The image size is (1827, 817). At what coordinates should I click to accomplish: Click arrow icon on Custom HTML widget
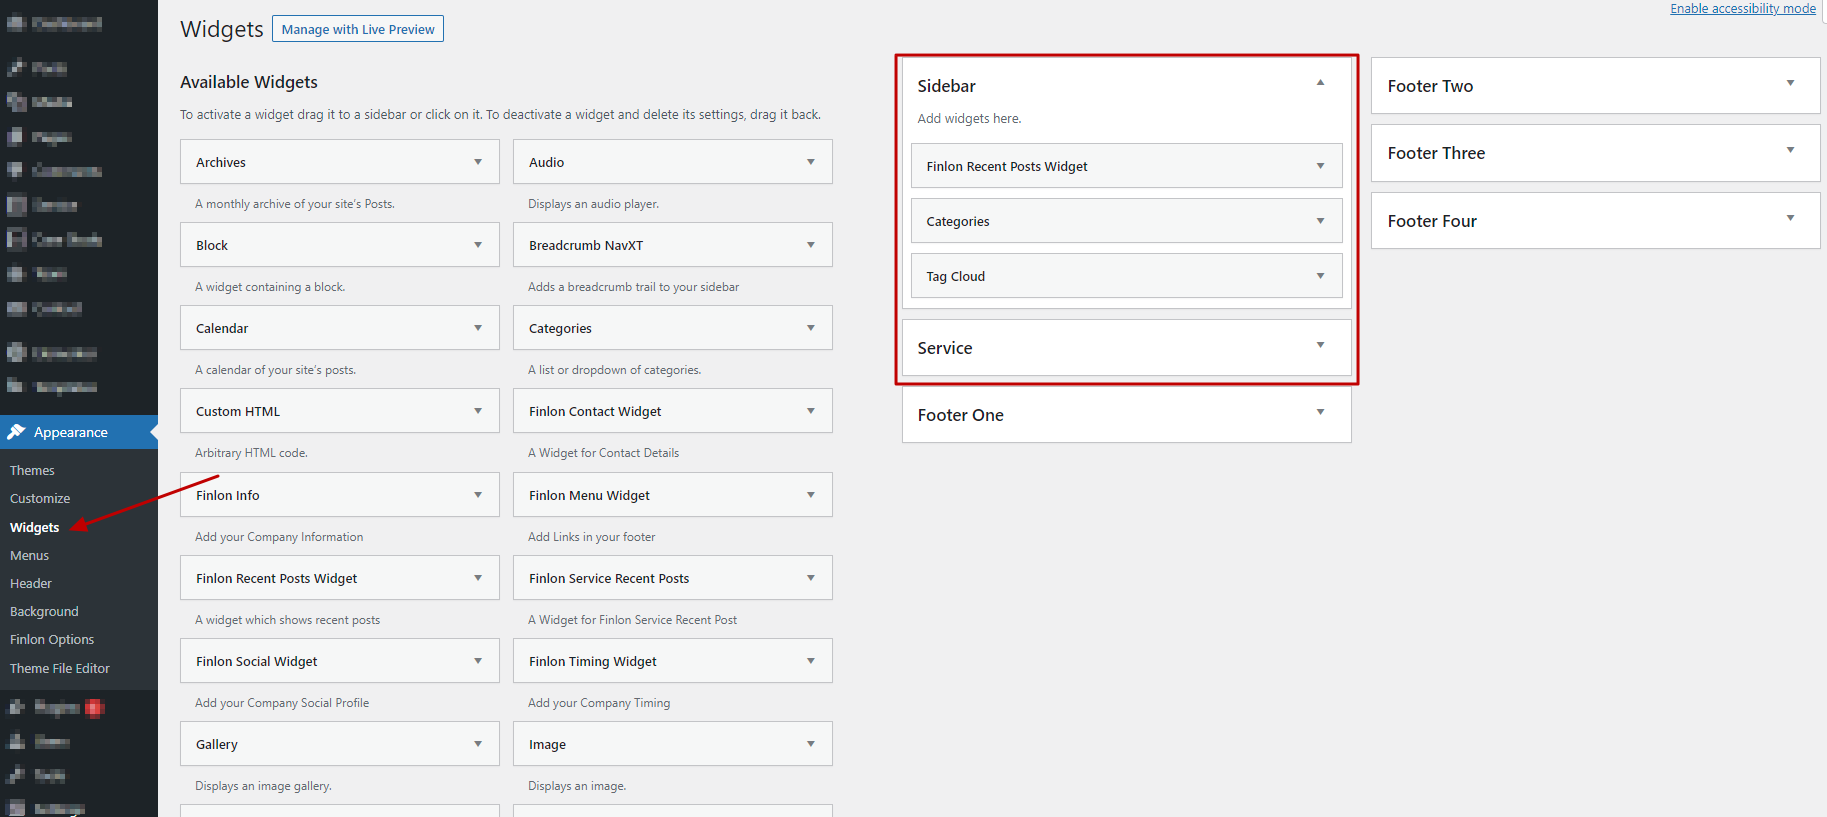(478, 411)
